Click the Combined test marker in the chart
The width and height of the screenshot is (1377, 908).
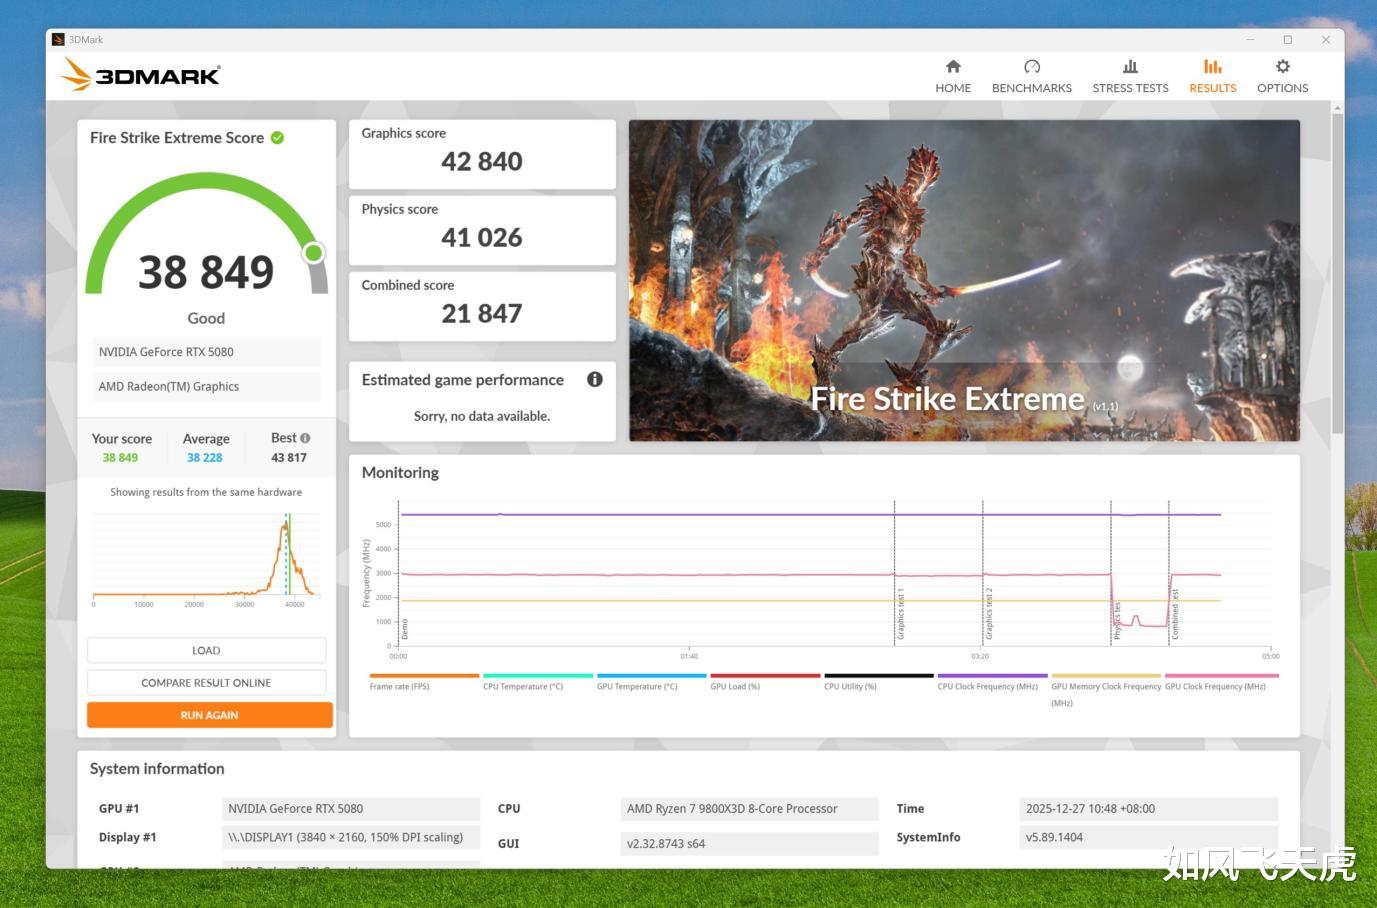(1175, 615)
